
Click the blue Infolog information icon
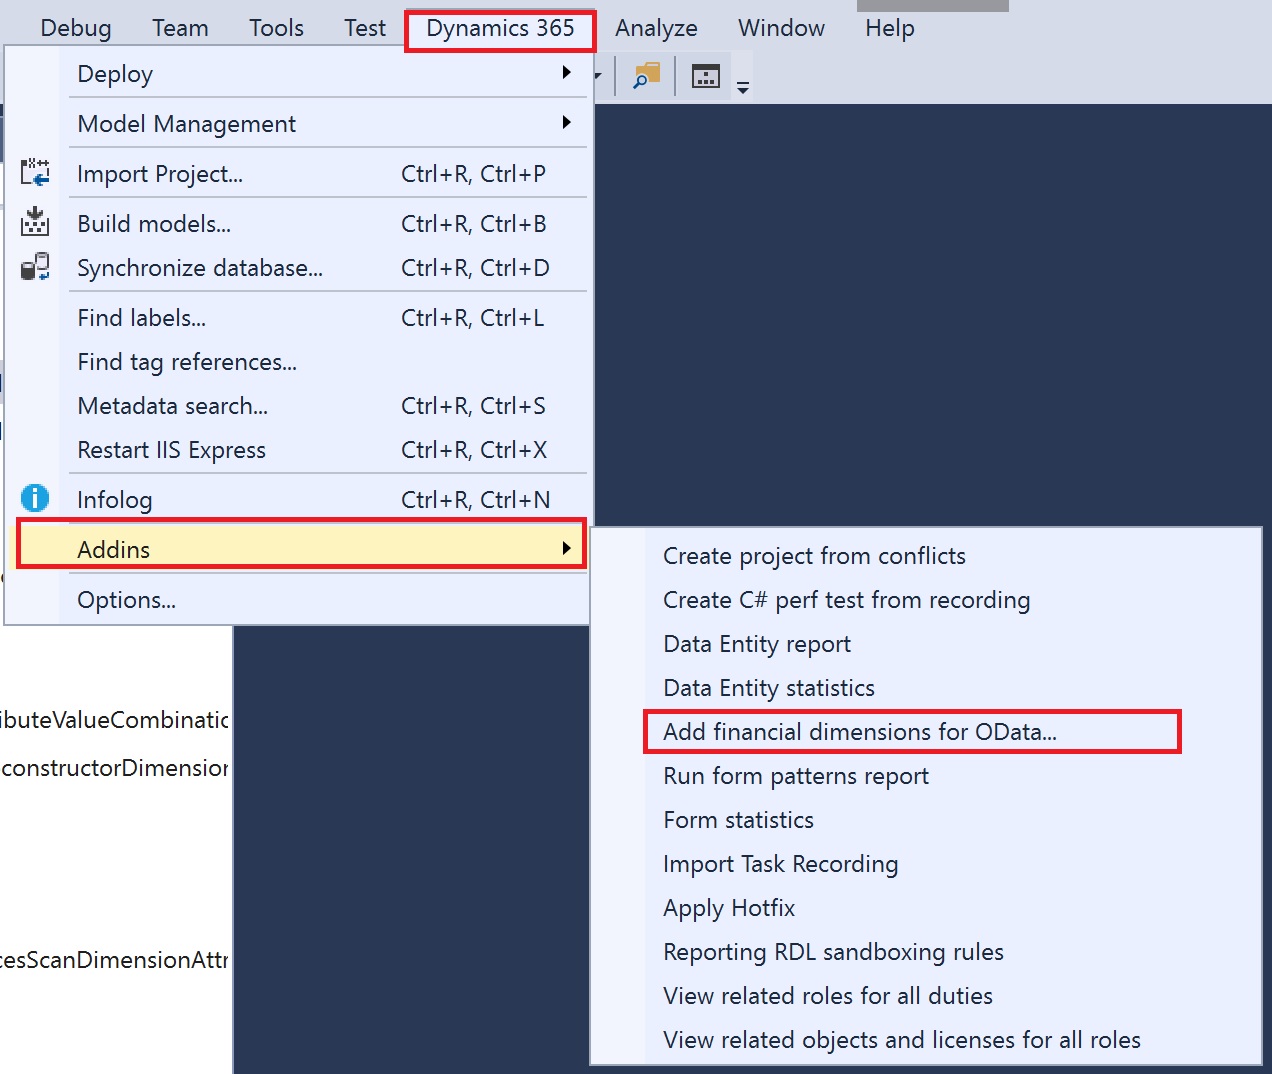pyautogui.click(x=35, y=498)
